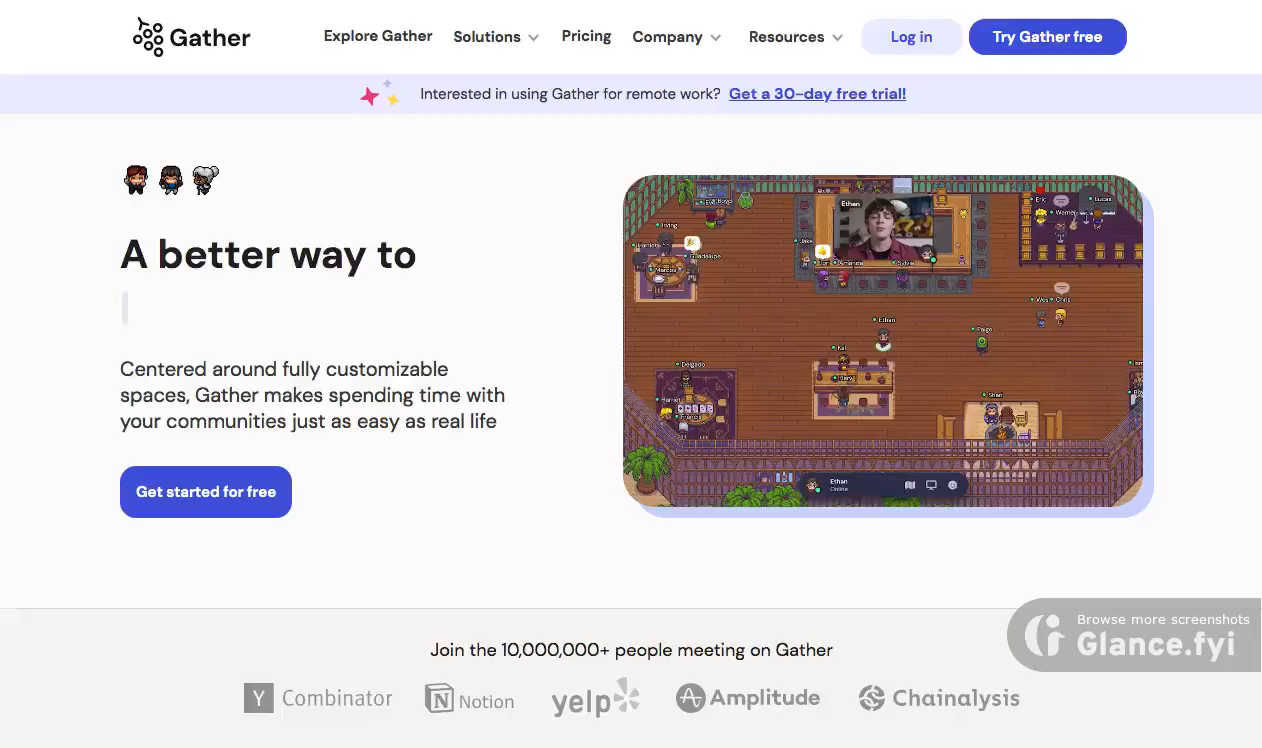Click the avatar labeled Kai
Viewport: 1262px width, 748px height.
(842, 361)
